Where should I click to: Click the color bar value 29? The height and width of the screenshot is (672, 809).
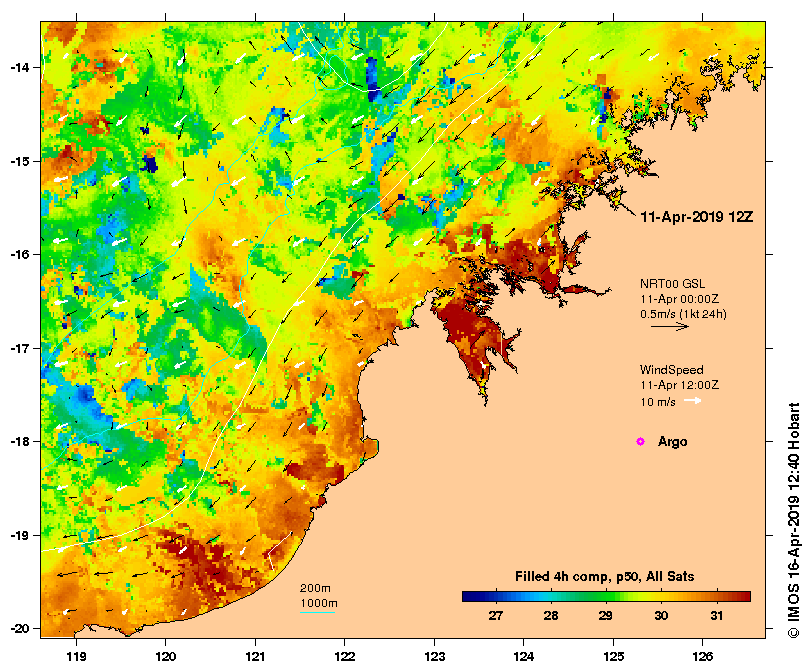[x=605, y=615]
